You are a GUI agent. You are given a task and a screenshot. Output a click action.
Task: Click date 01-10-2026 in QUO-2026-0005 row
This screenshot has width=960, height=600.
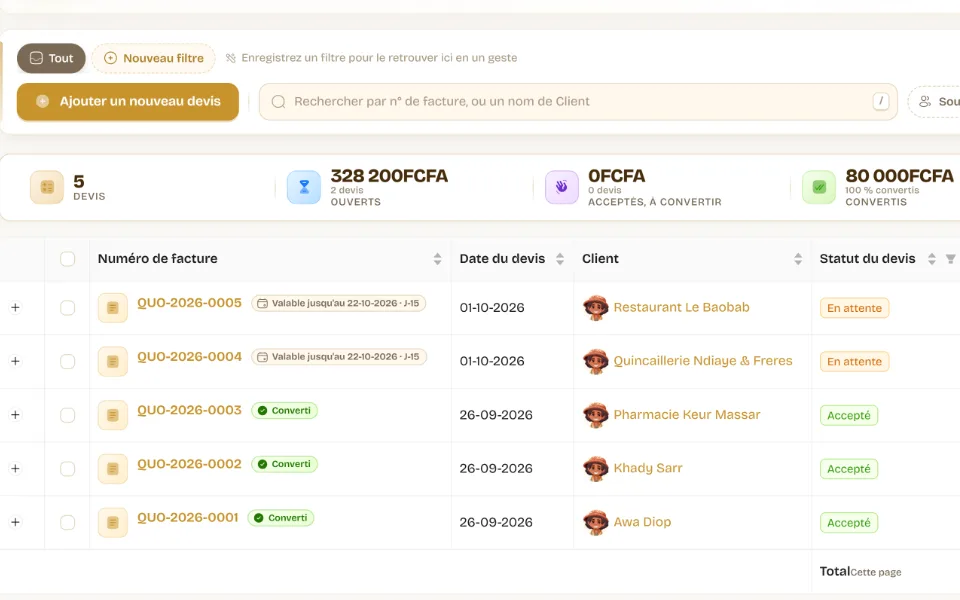click(x=492, y=307)
